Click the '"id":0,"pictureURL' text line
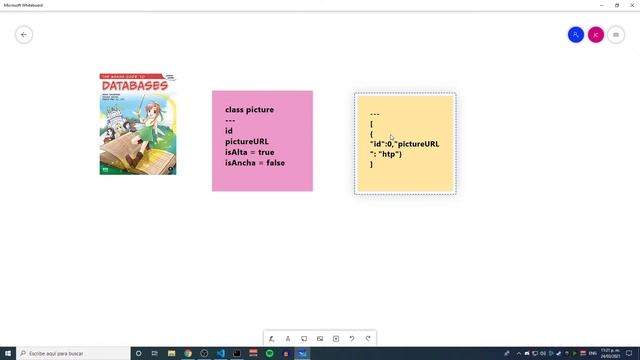 click(404, 144)
